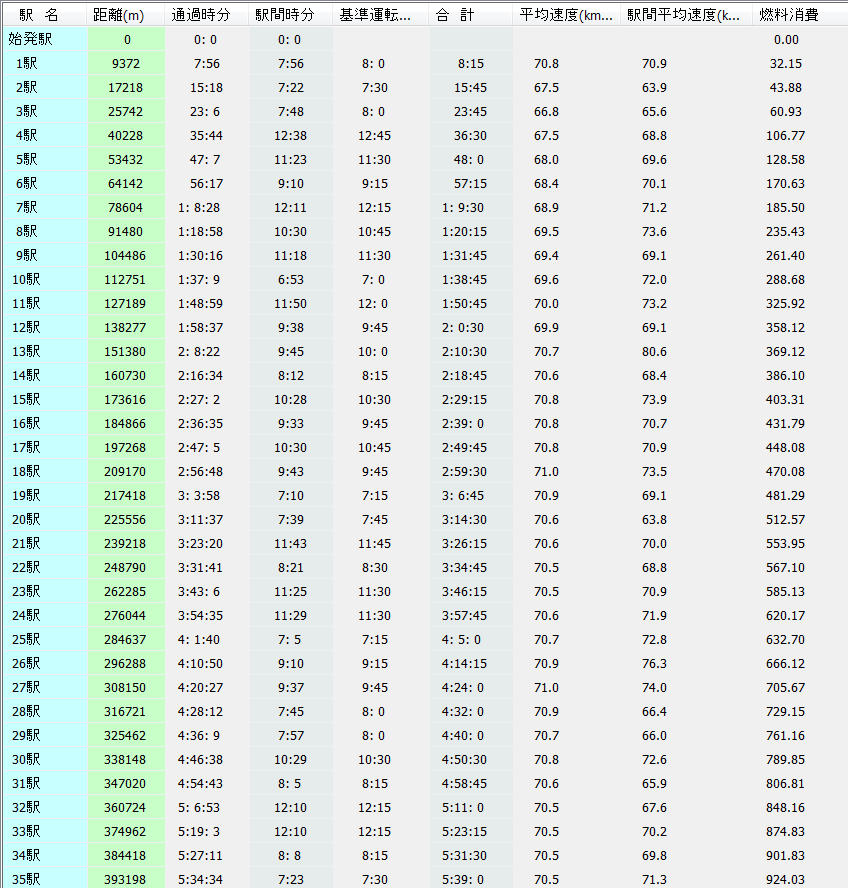Click standard run time 7: 0
Screen dimensions: 848x888
[373, 279]
